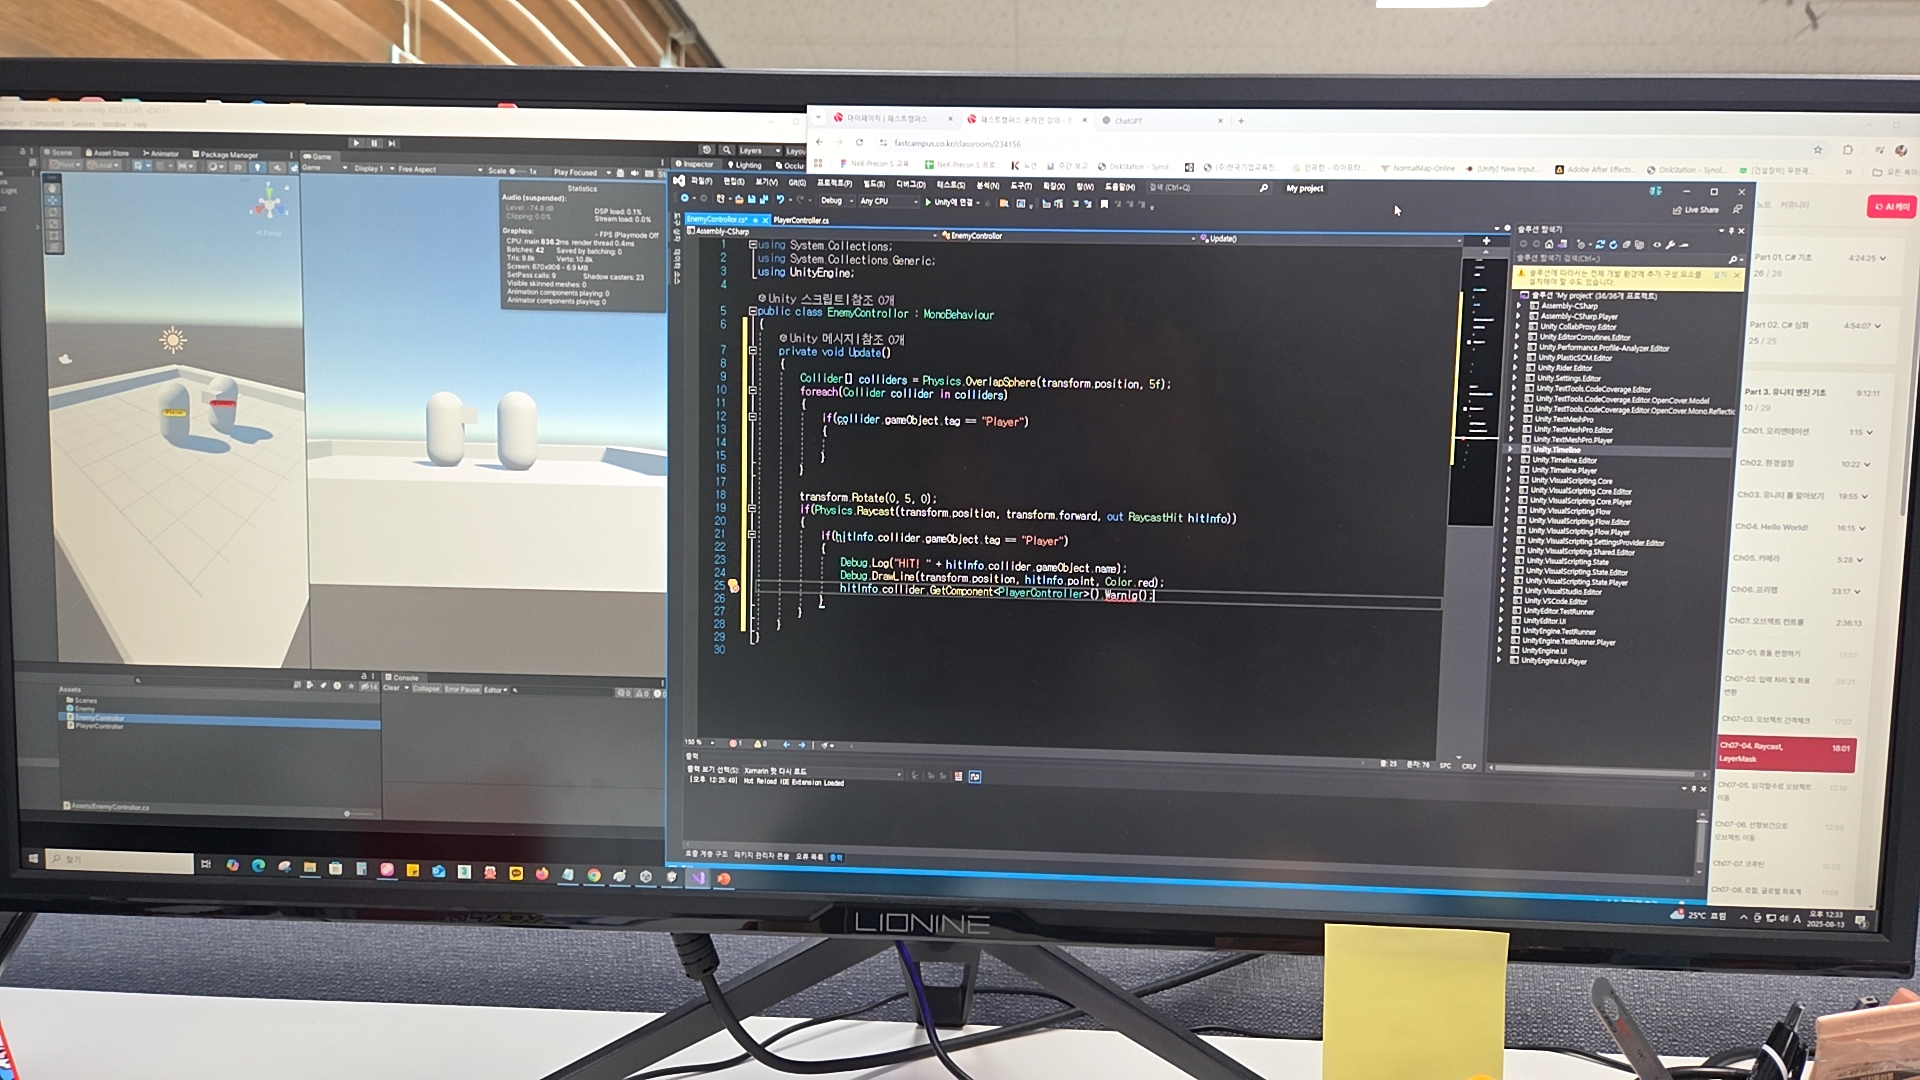Expand Assembly-CSharp project node

(x=1519, y=306)
